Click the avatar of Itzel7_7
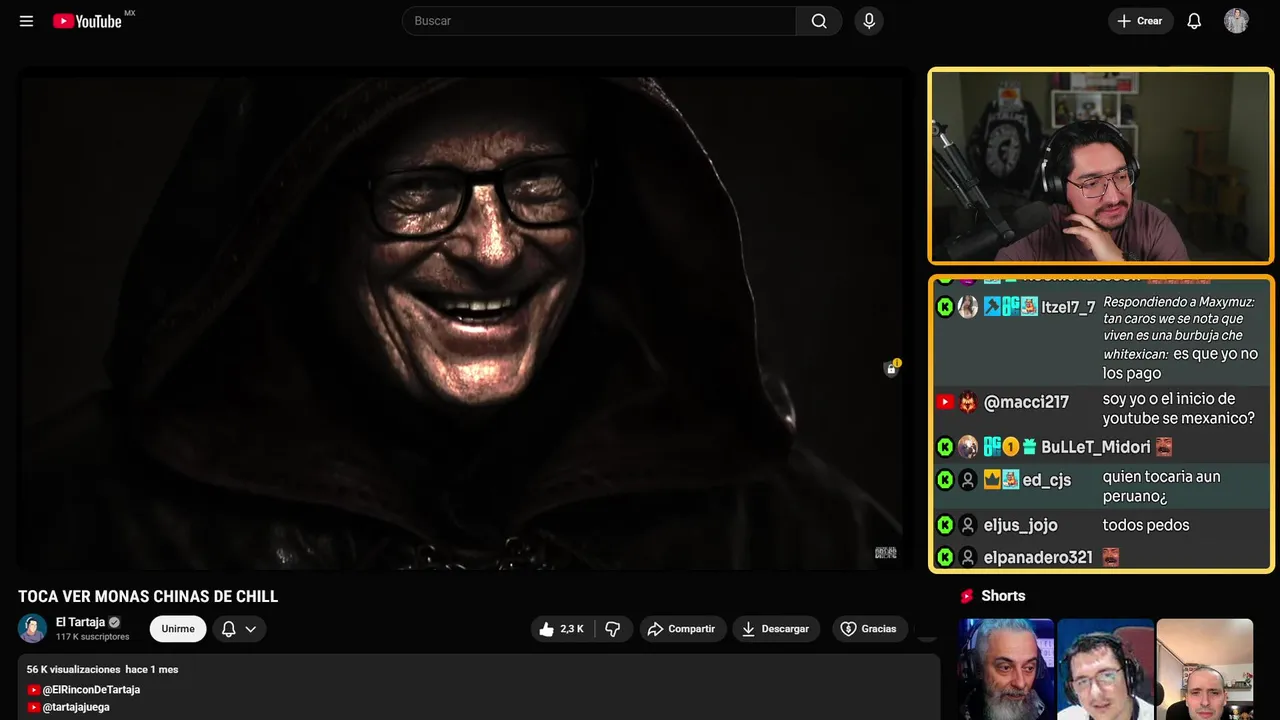 click(968, 307)
